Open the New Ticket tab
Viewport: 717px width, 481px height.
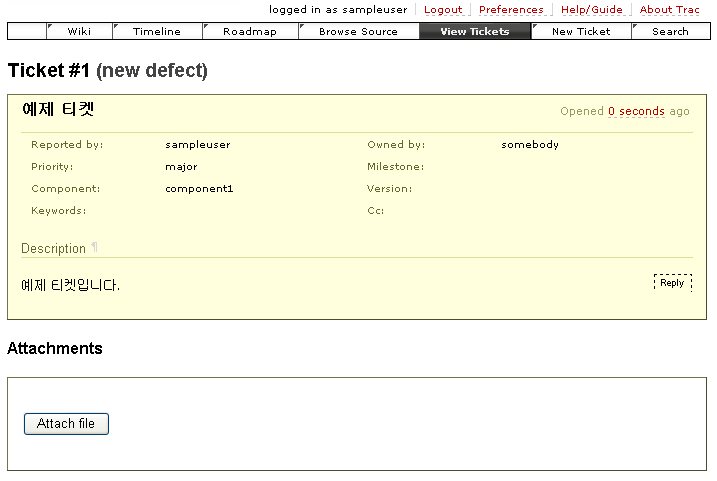click(581, 31)
